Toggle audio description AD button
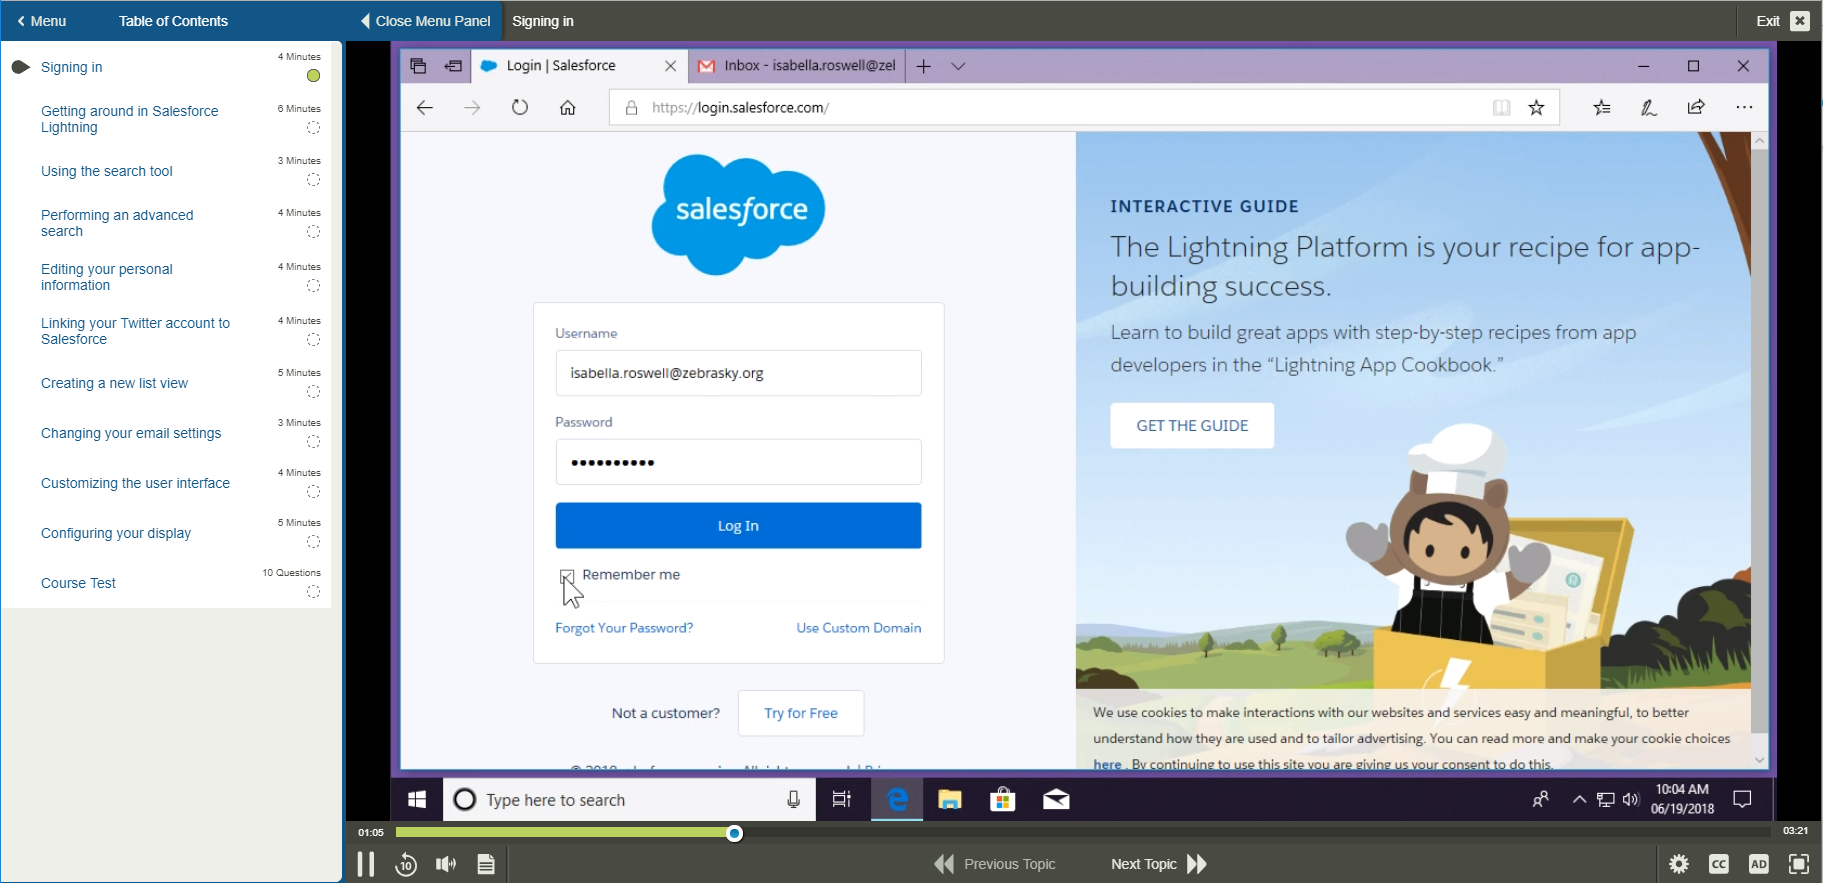This screenshot has height=883, width=1823. pos(1758,864)
